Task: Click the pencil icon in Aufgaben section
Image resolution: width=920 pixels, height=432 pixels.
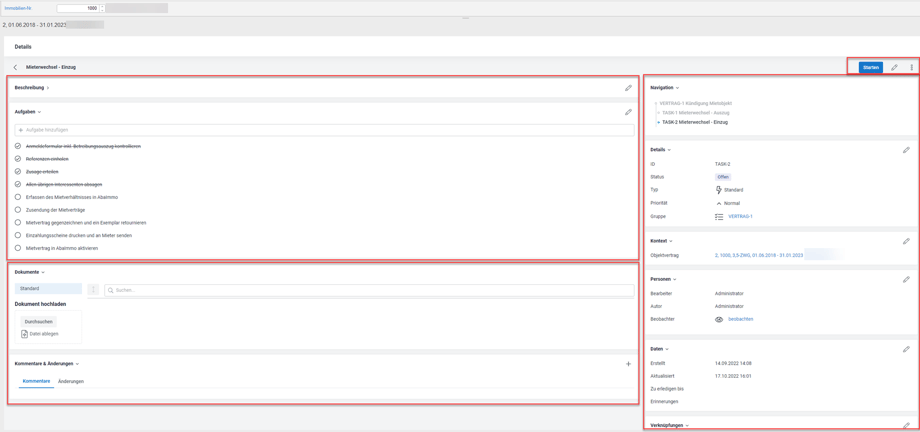Action: [628, 112]
